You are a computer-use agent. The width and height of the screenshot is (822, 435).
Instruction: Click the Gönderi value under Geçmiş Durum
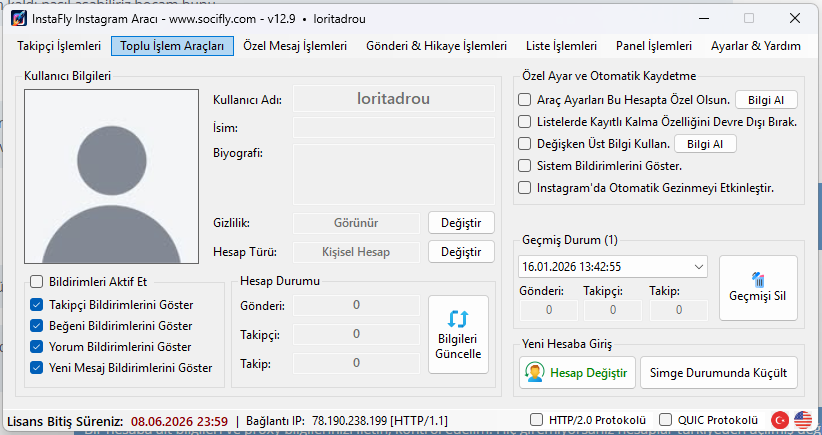[549, 310]
